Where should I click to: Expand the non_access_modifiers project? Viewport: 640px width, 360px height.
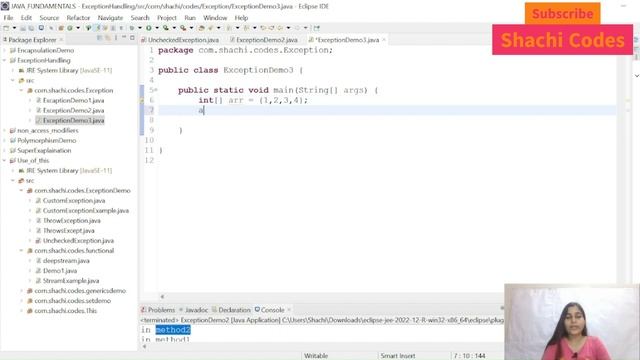(x=4, y=131)
